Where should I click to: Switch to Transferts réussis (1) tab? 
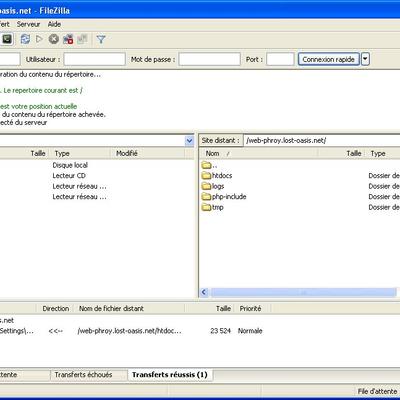pos(170,375)
